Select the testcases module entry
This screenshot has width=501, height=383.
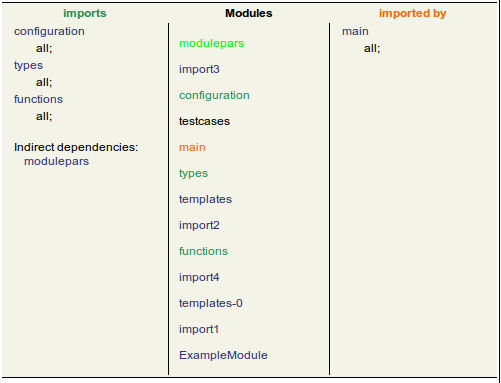pos(204,121)
